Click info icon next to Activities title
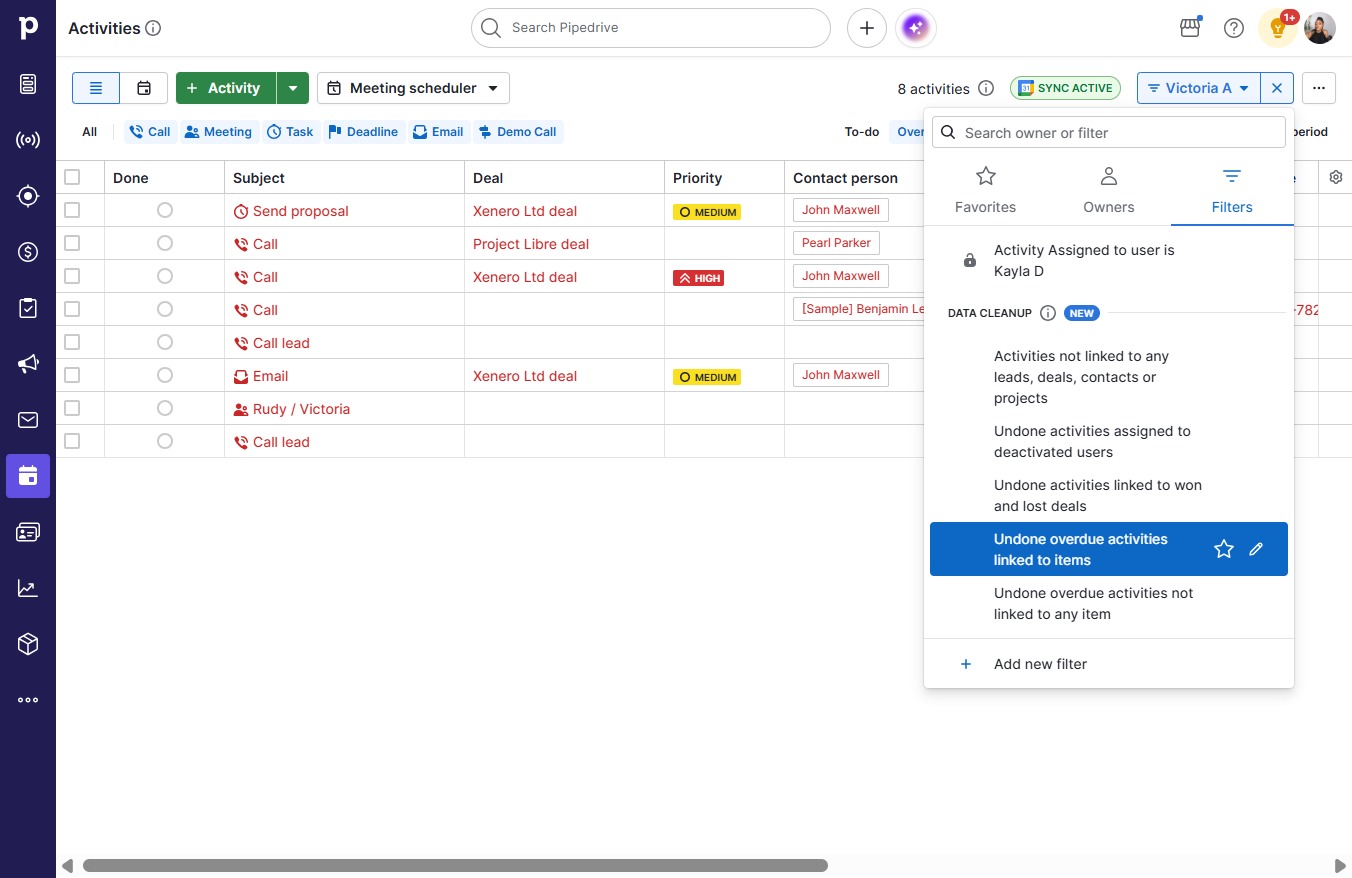Viewport: 1352px width, 878px height. pos(153,28)
